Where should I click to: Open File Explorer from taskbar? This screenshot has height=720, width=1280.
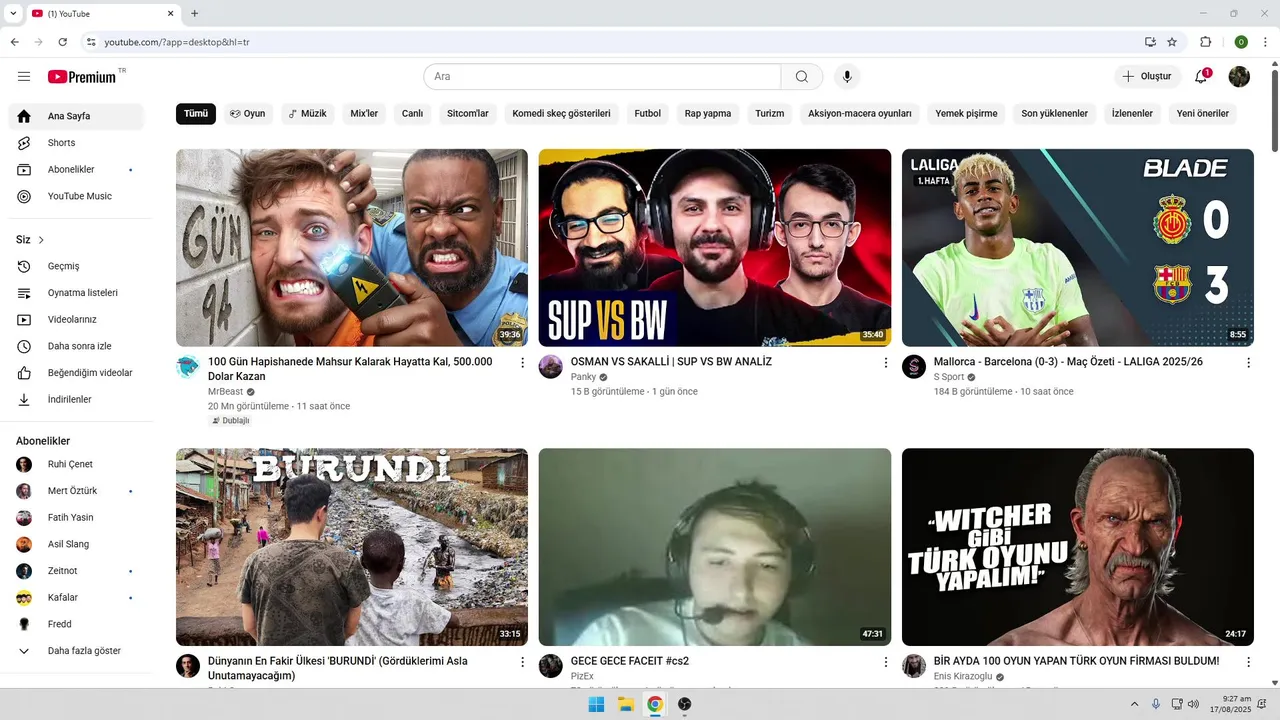[x=626, y=704]
